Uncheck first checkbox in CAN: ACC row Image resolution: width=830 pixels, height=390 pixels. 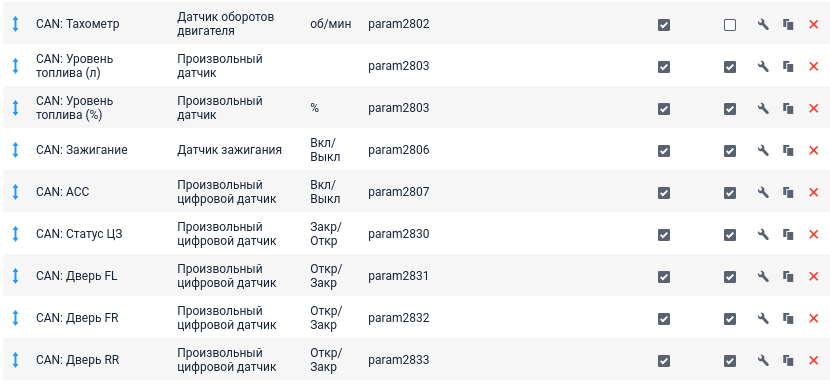(x=664, y=193)
